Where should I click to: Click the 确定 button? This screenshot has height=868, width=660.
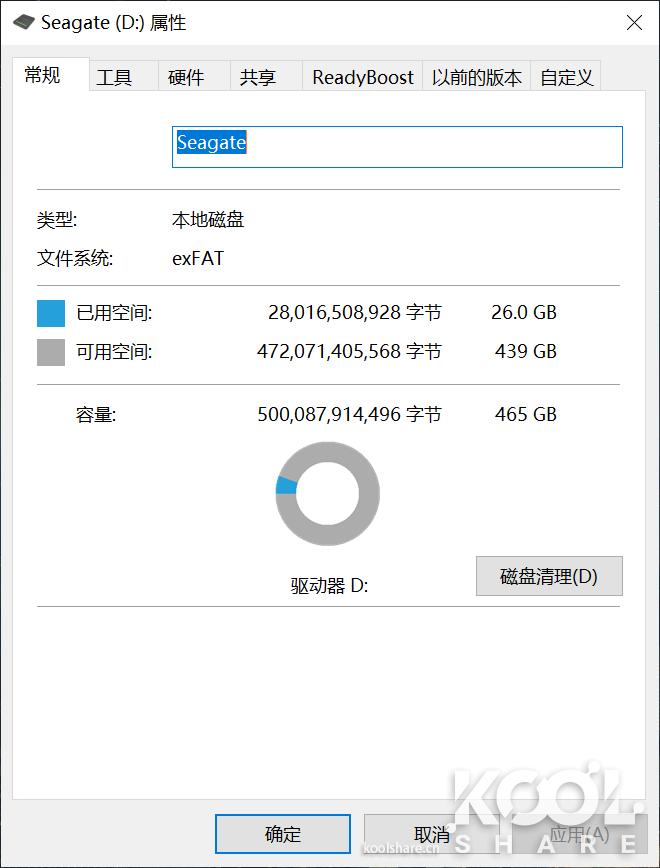coord(283,834)
